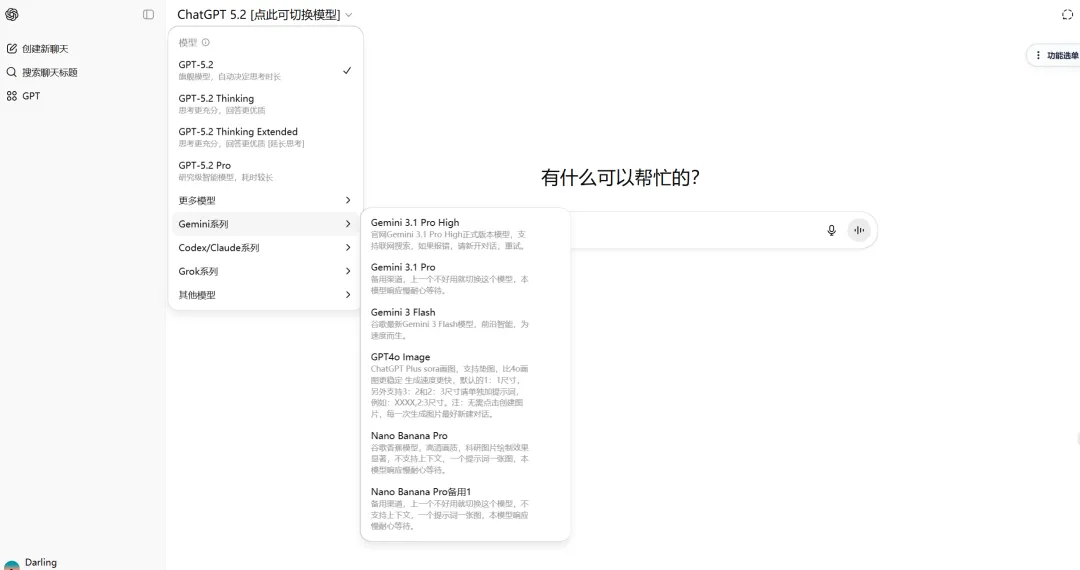Click the three-dots icon on 功能选单

click(x=1038, y=56)
